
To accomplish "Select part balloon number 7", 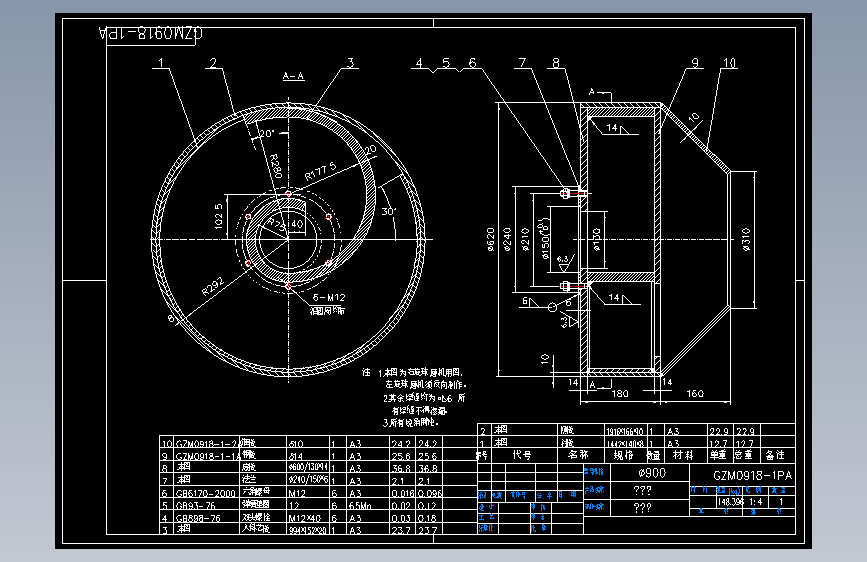I will tap(523, 63).
